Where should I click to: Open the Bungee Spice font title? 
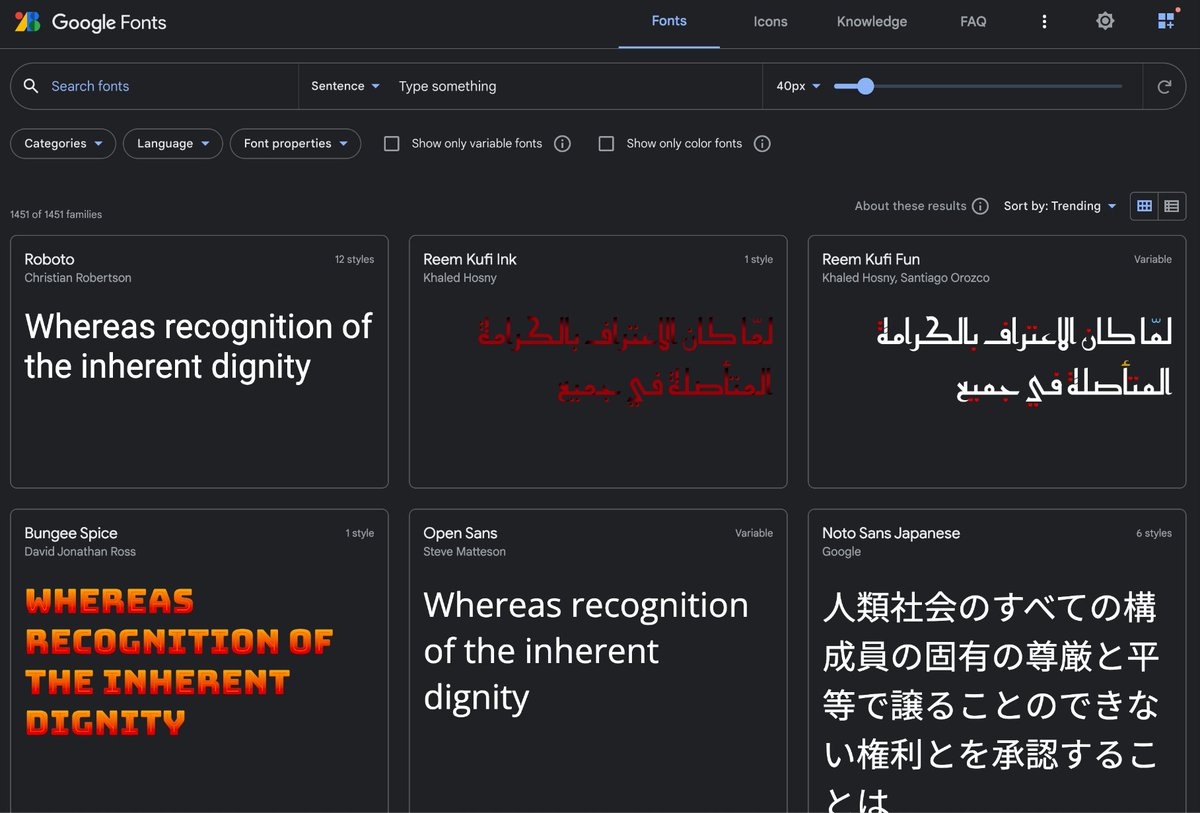71,533
